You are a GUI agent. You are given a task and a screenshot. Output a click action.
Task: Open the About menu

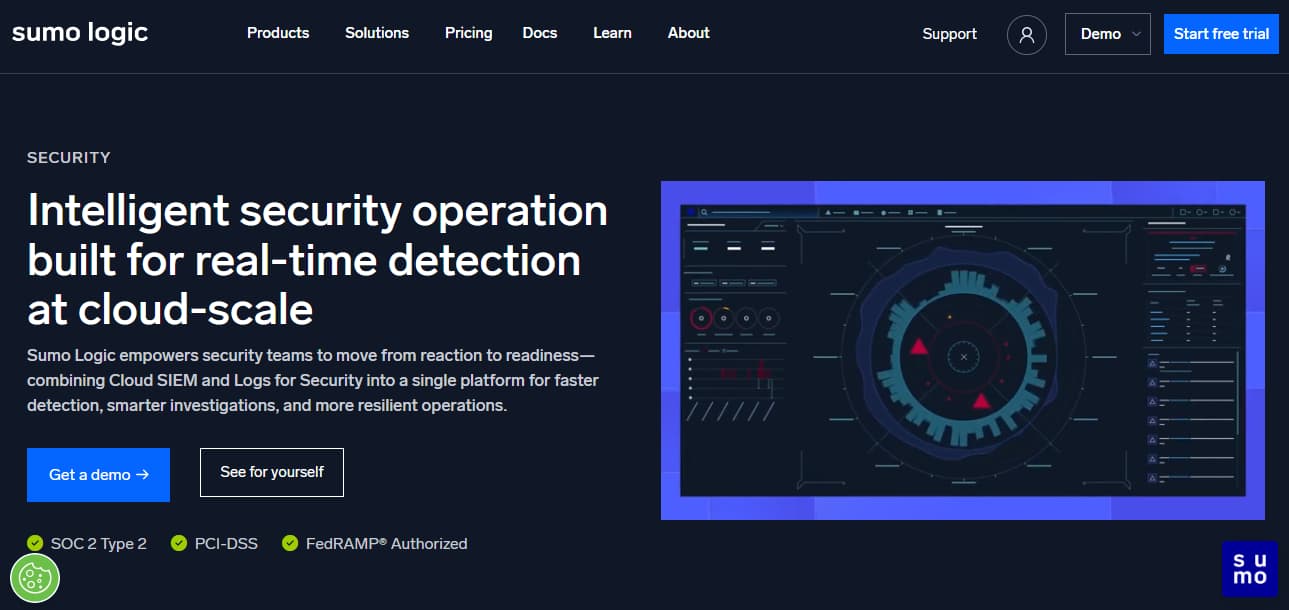click(689, 33)
